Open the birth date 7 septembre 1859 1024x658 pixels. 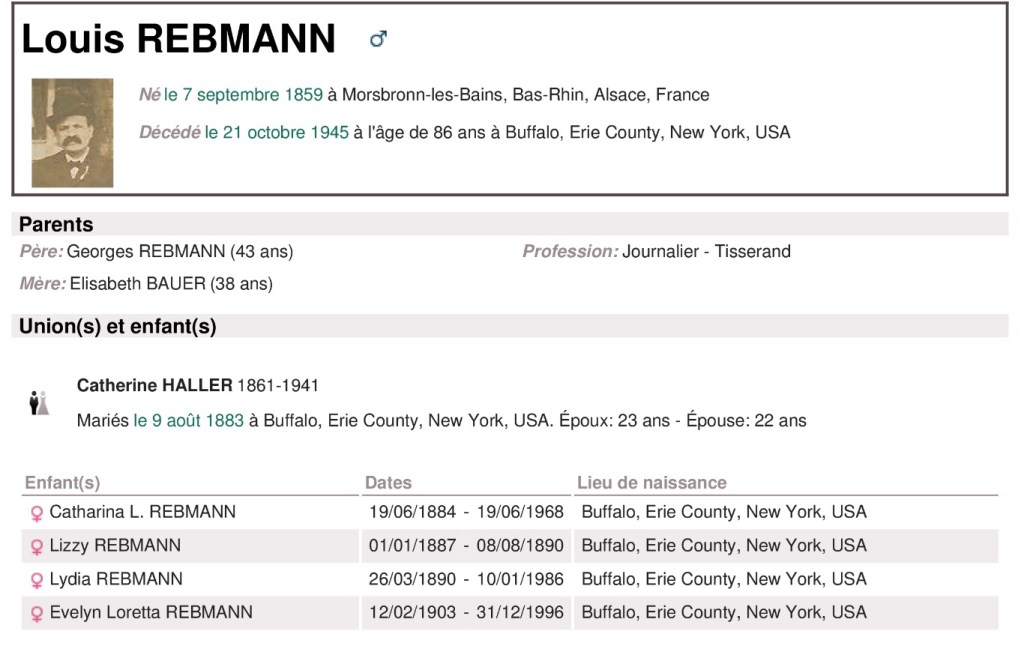coord(243,95)
